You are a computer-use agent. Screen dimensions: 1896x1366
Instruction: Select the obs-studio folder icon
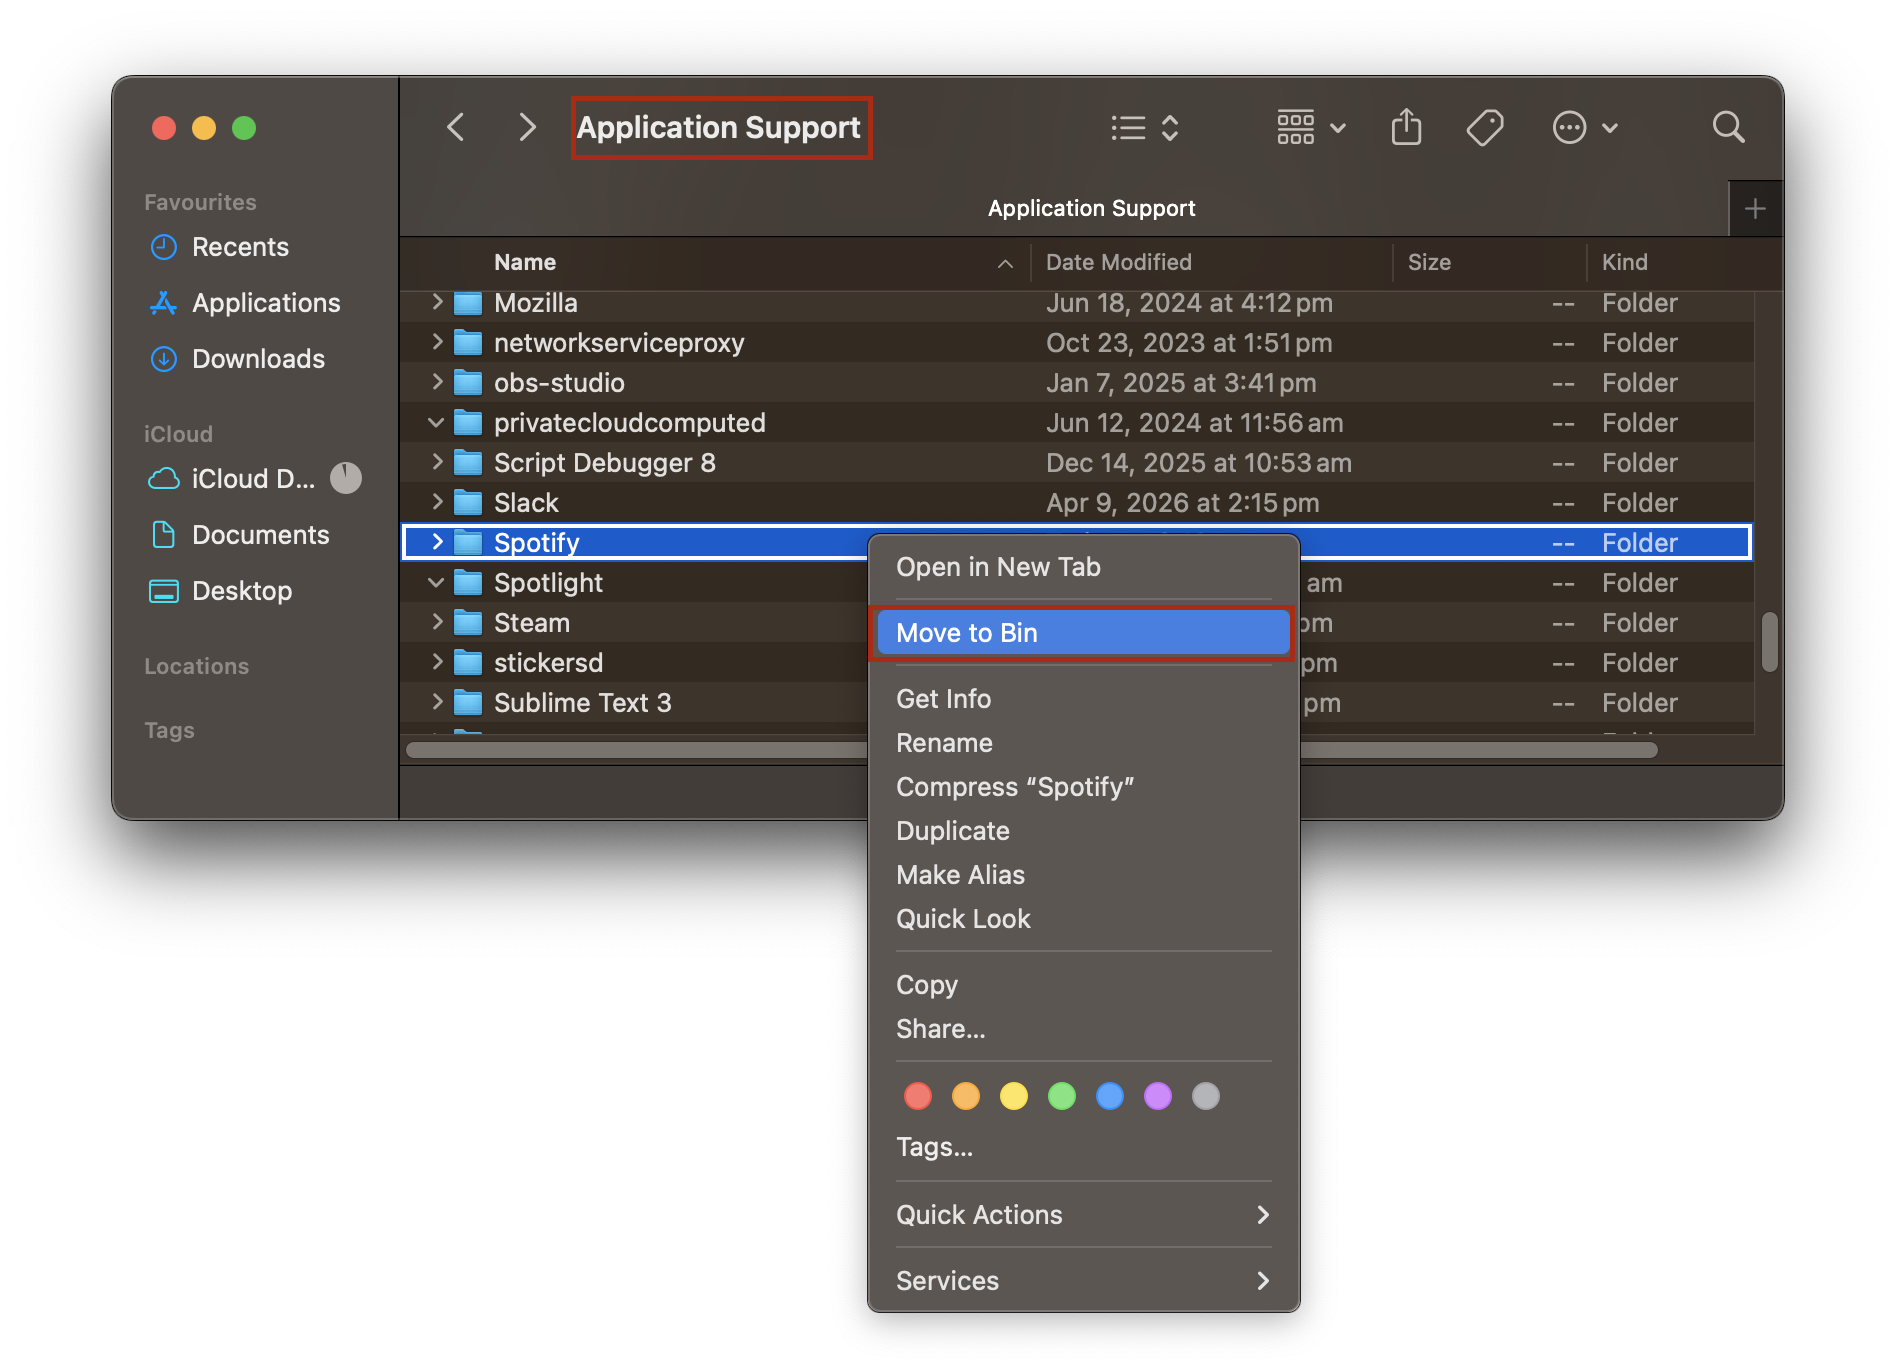point(468,382)
